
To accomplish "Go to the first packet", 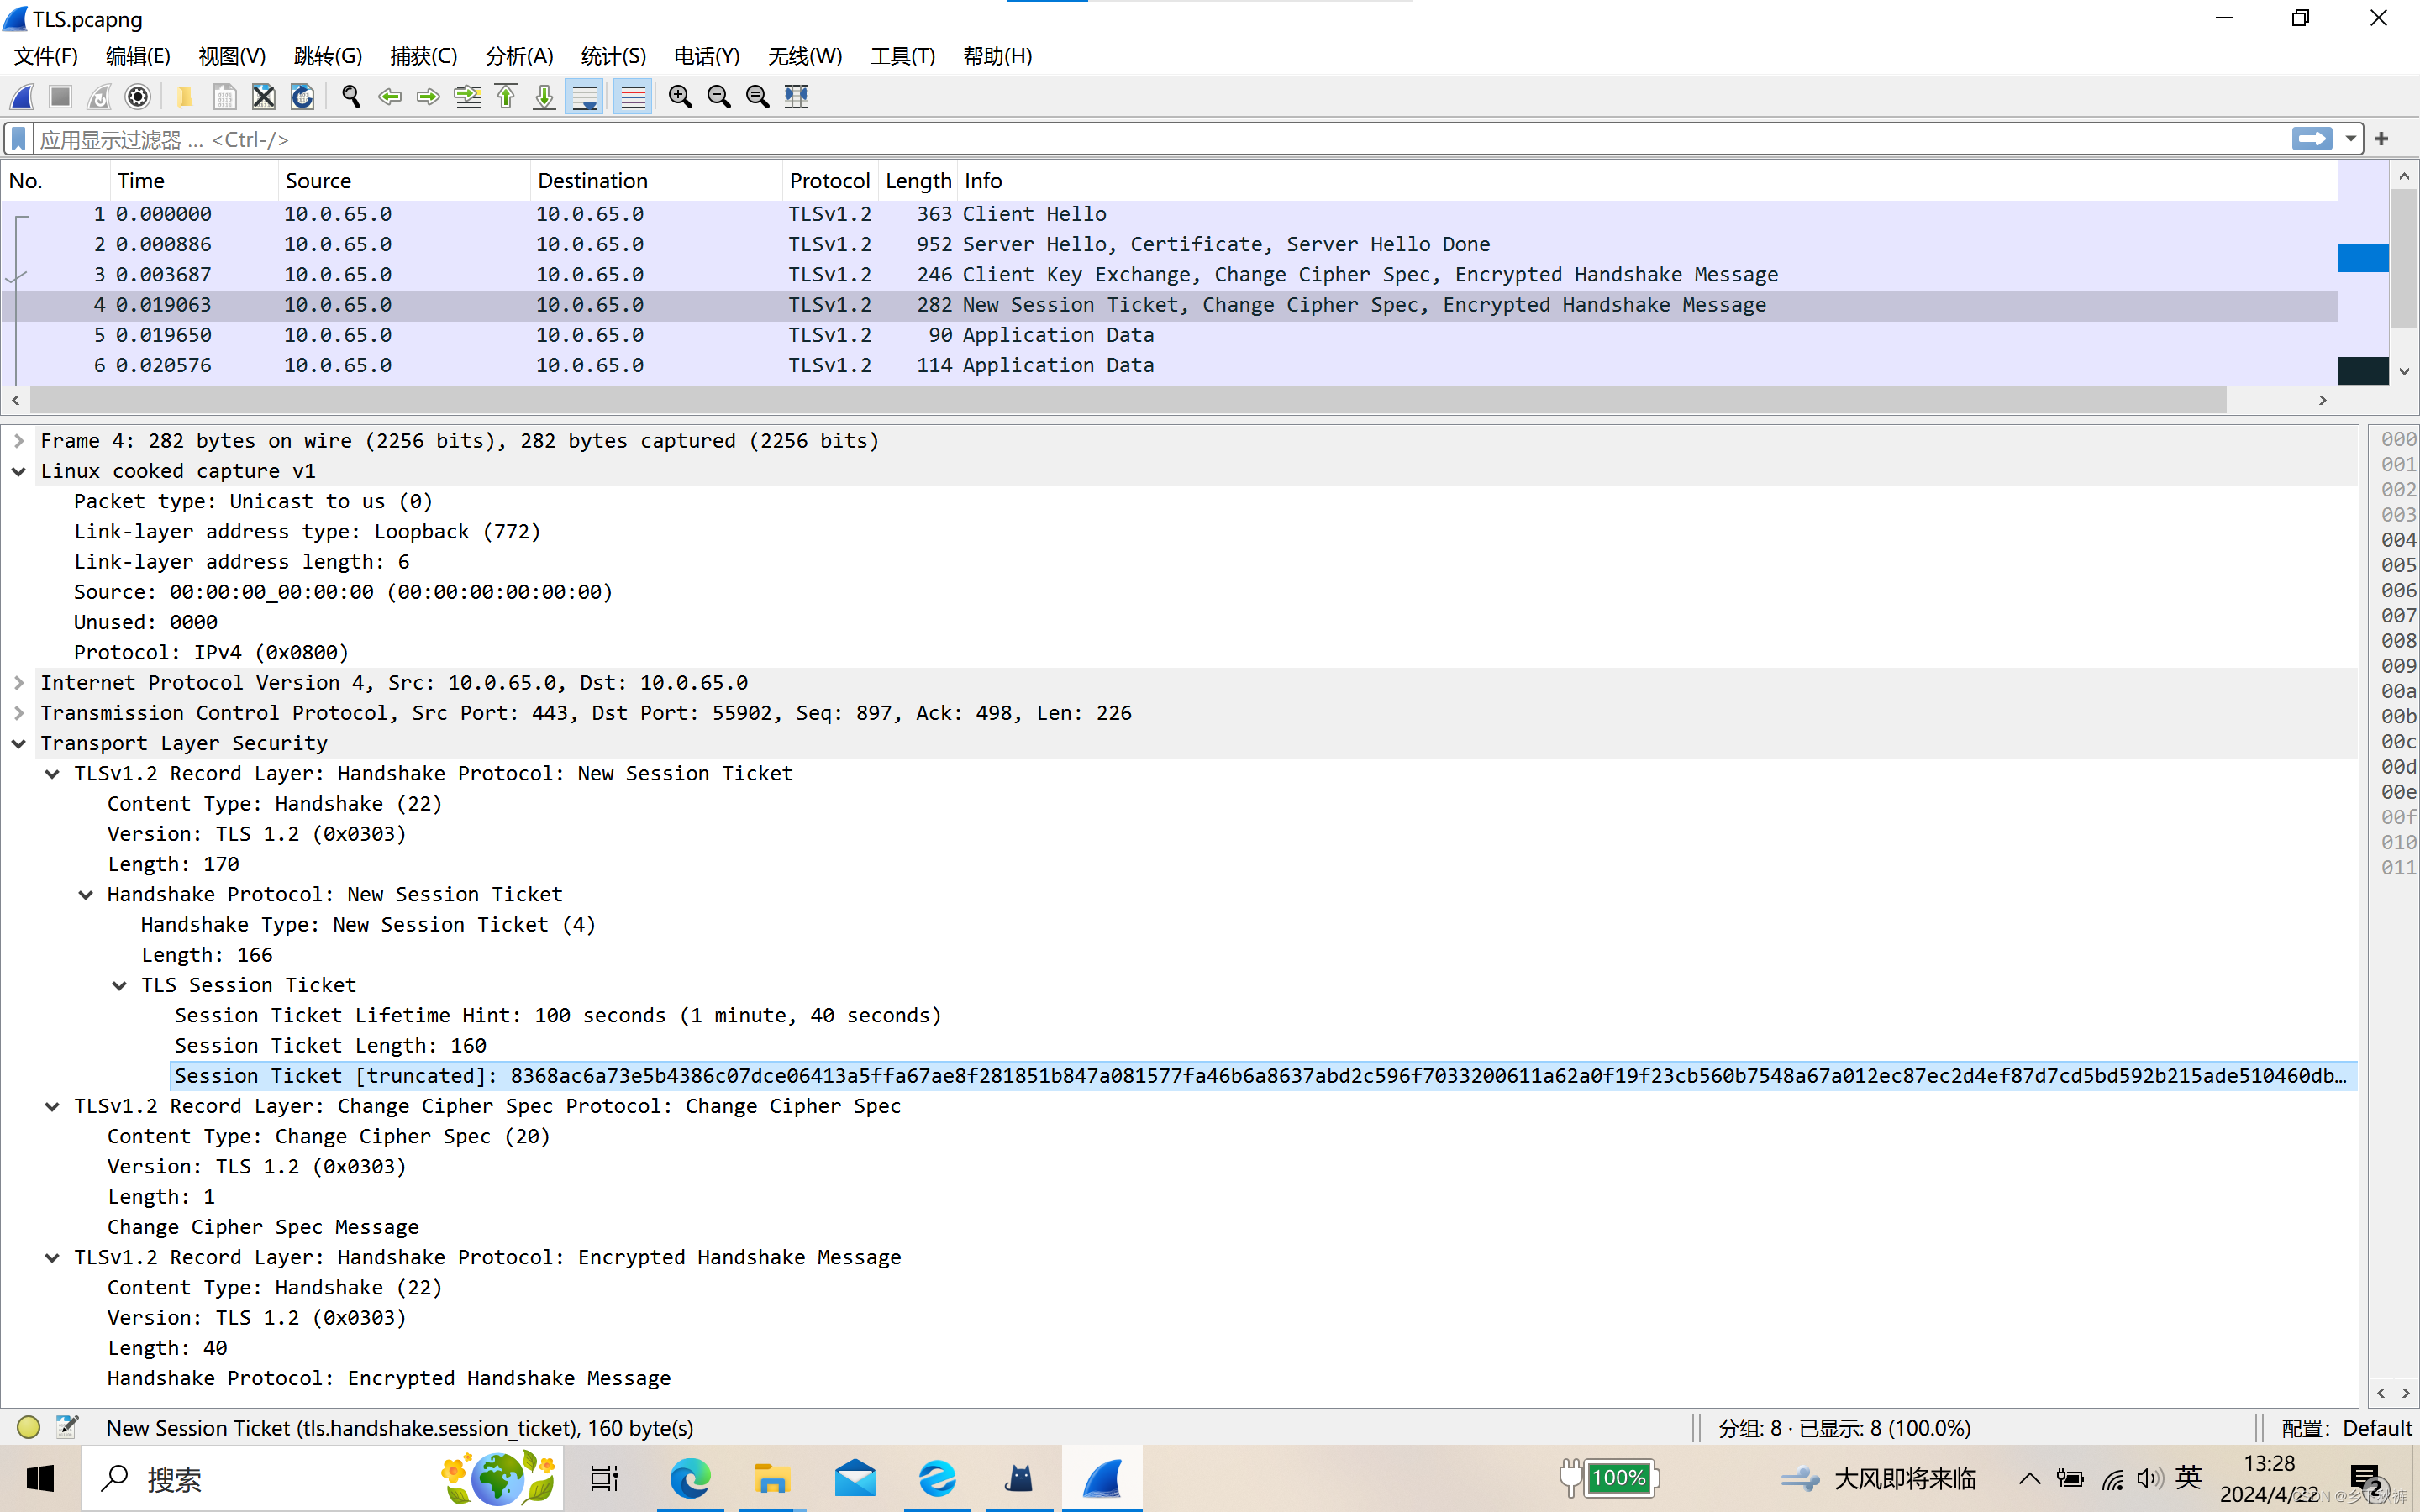I will point(505,96).
